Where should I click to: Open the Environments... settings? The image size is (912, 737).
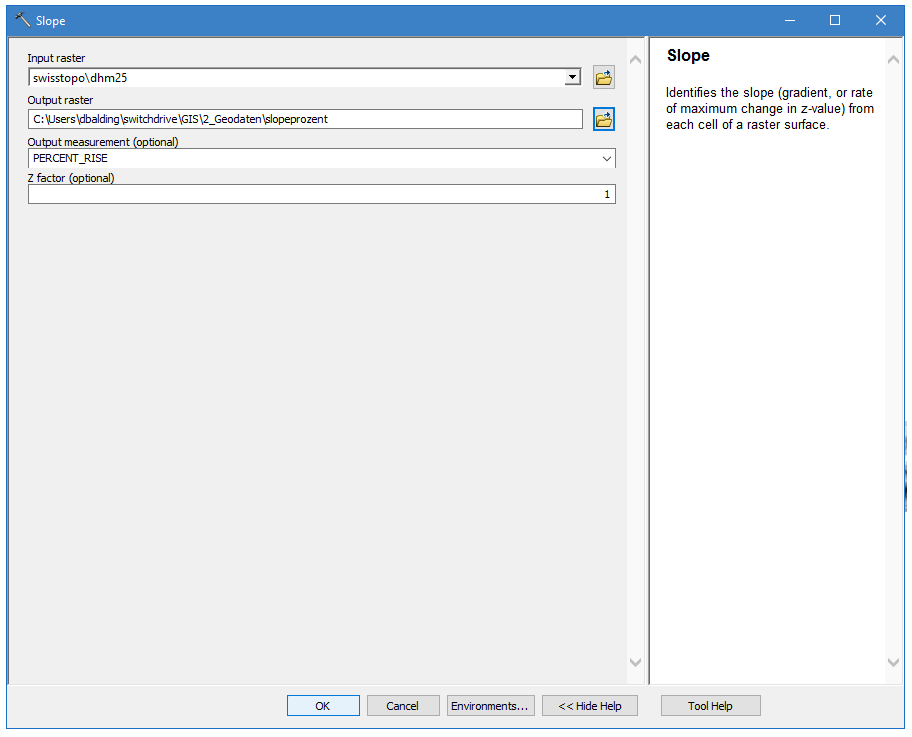click(x=490, y=706)
